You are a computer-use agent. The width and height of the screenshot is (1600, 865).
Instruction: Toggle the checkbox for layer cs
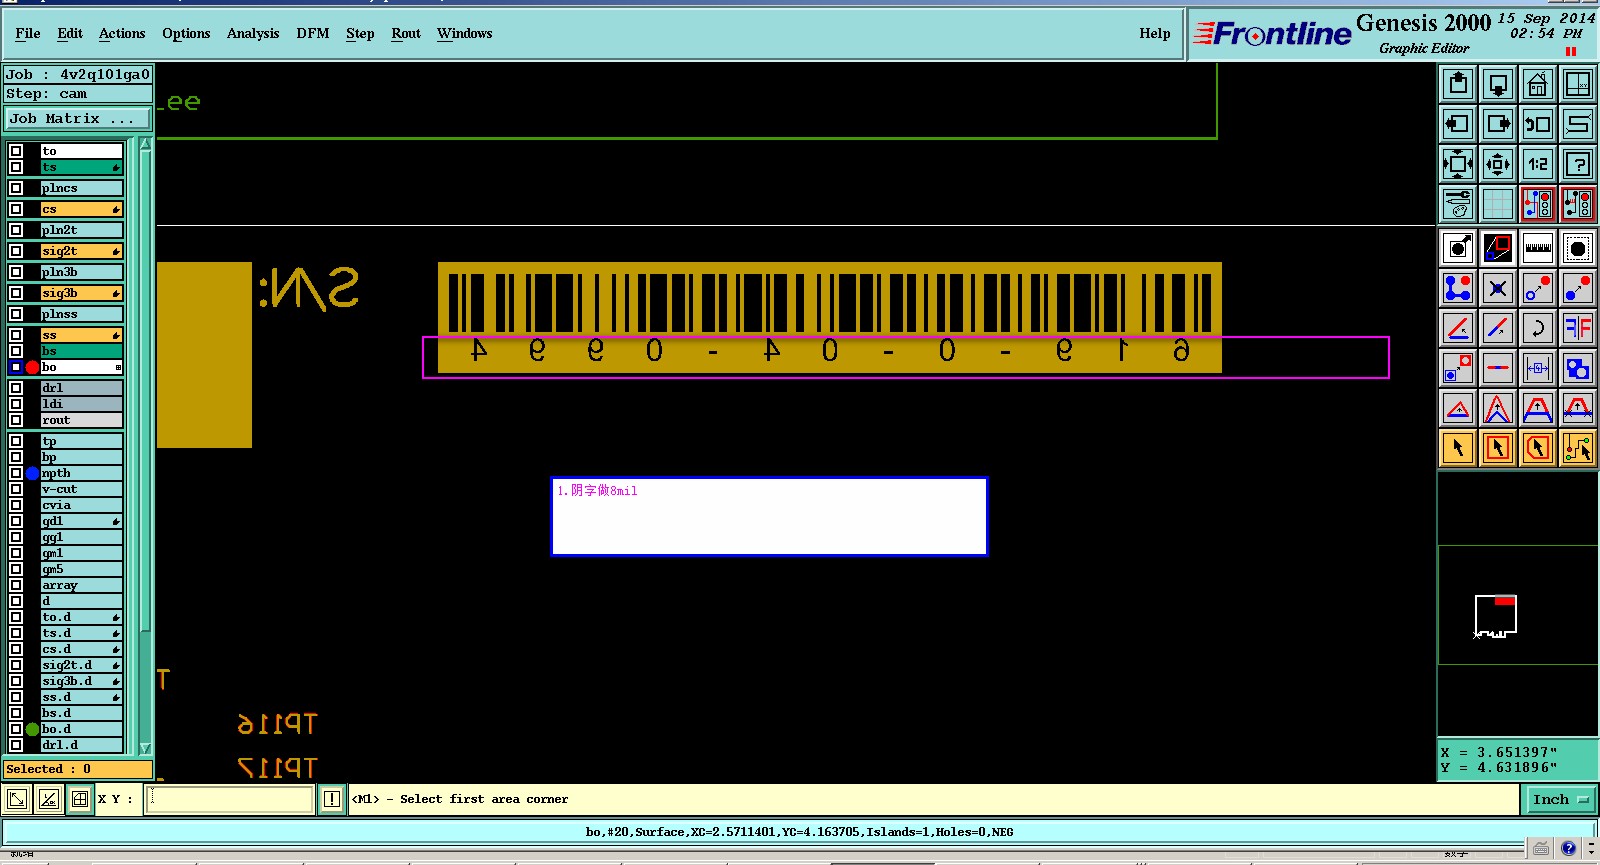(x=16, y=209)
